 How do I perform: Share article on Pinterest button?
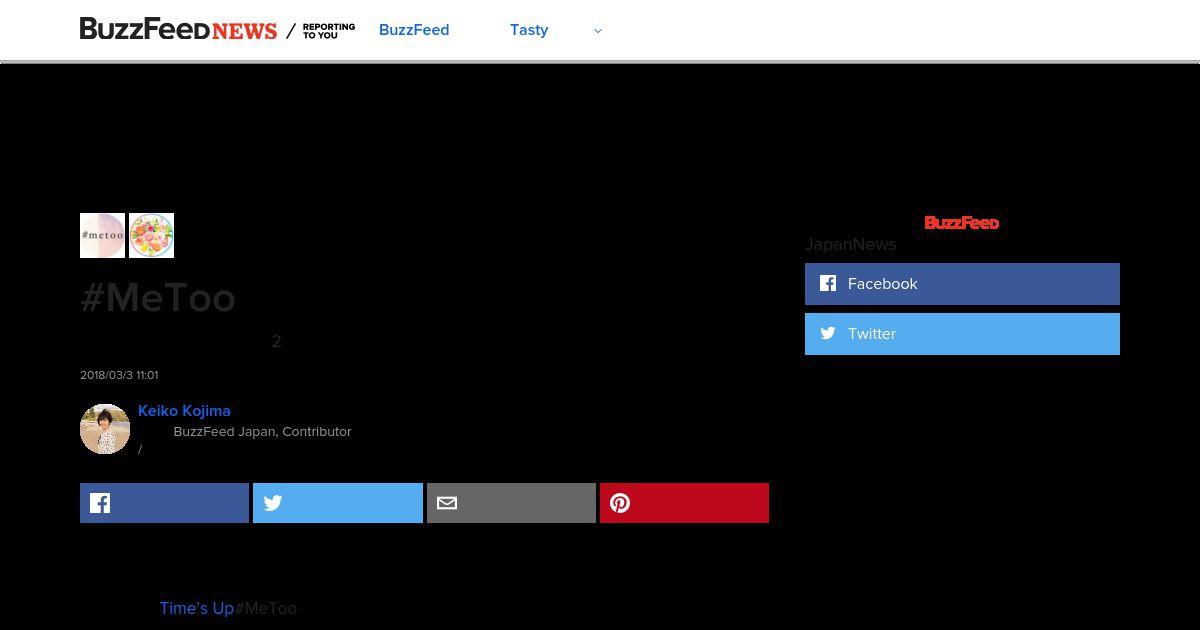pyautogui.click(x=684, y=503)
